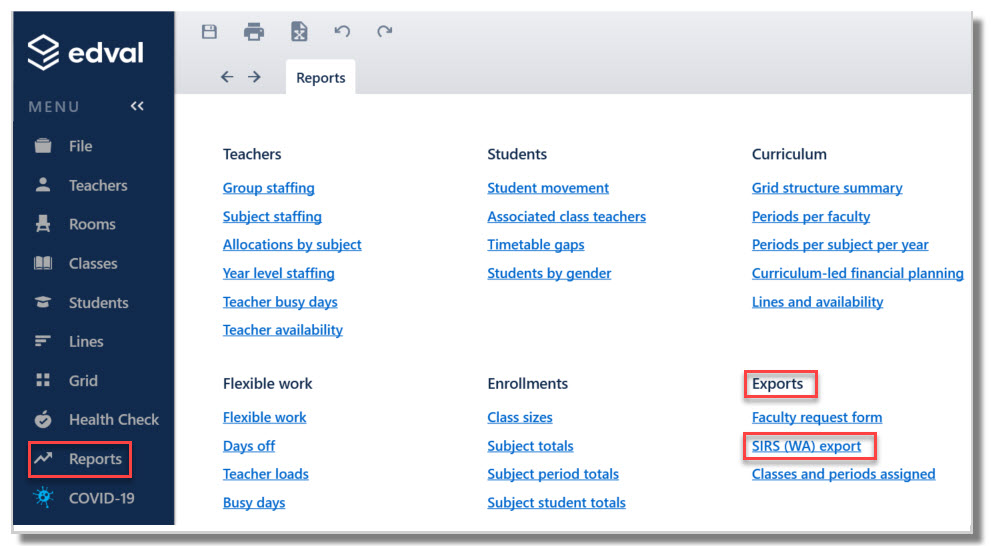Open the Group staffing report
The height and width of the screenshot is (546, 991).
(x=269, y=188)
